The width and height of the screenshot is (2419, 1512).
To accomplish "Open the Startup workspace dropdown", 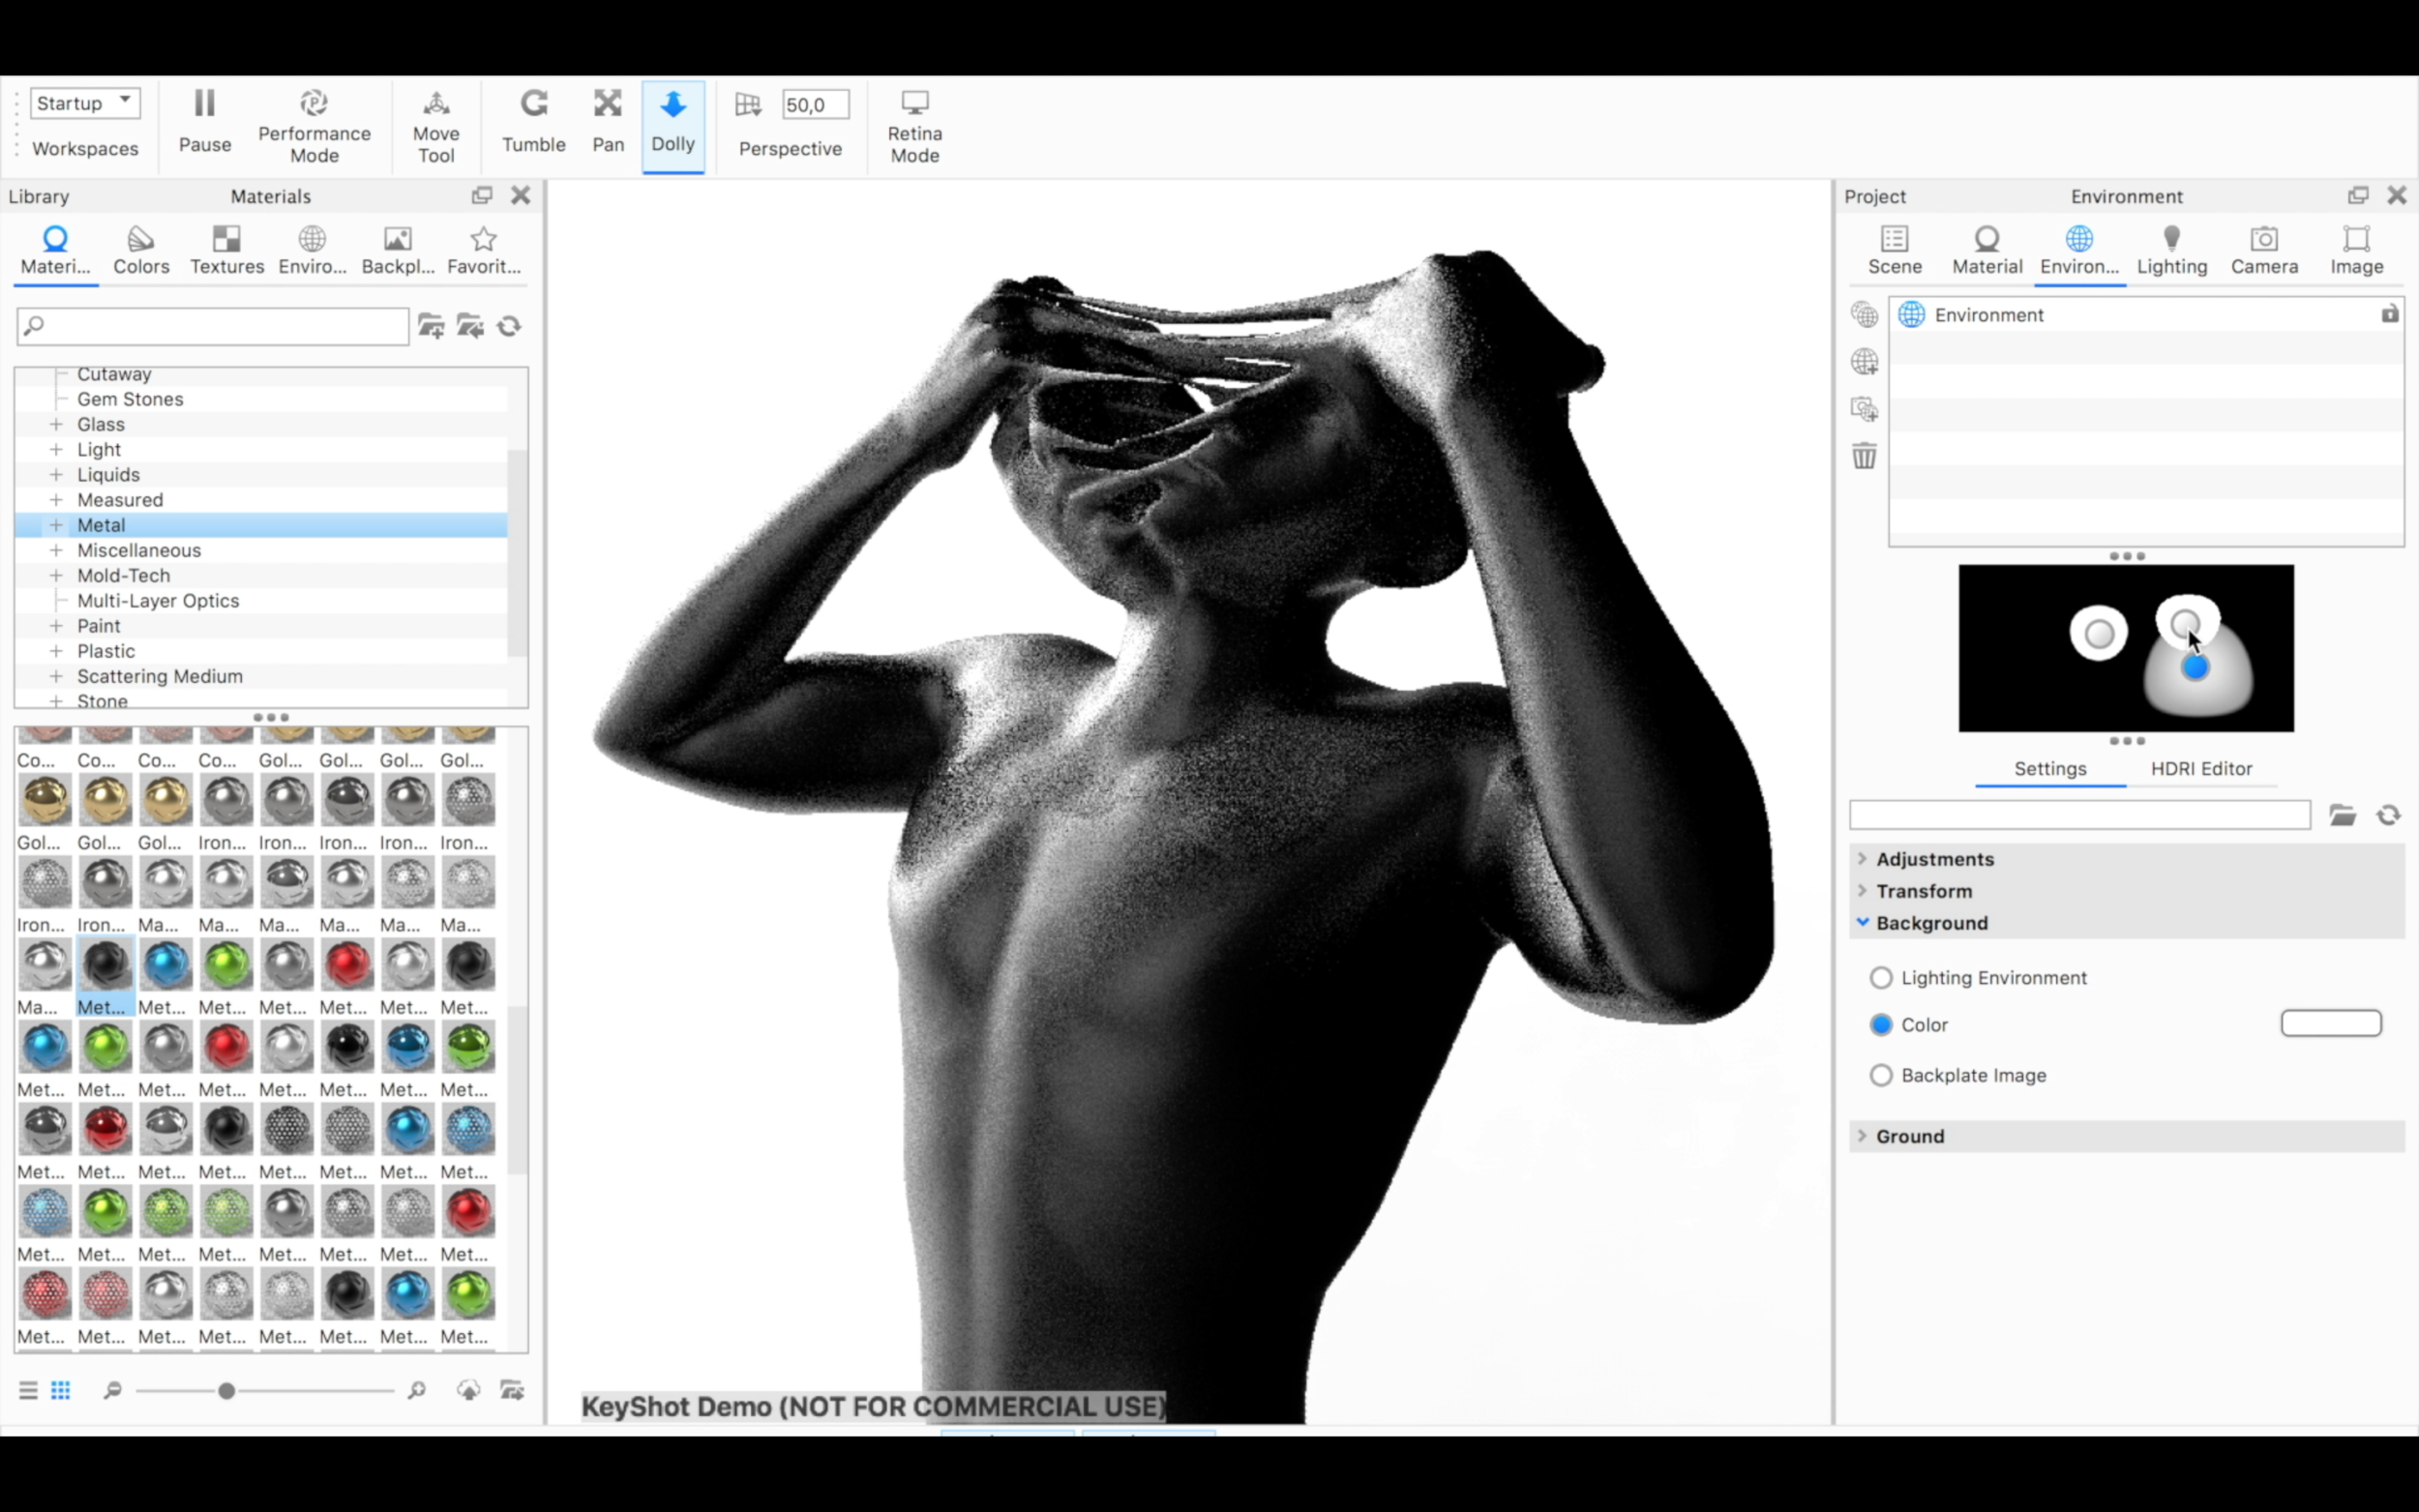I will click(85, 103).
